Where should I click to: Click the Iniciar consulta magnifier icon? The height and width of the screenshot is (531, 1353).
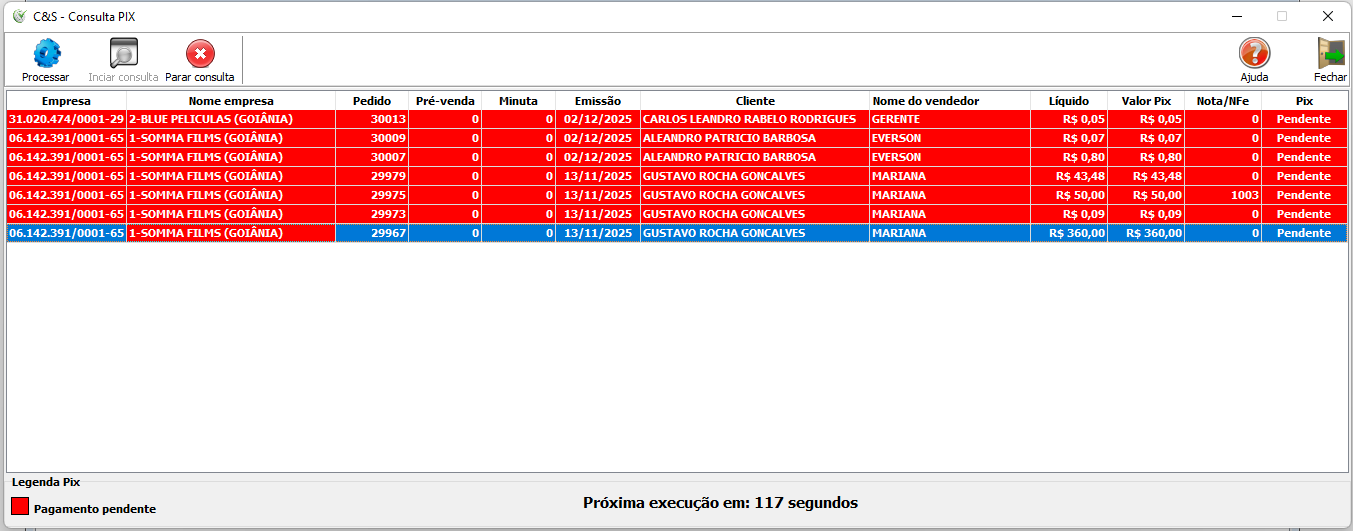click(124, 54)
